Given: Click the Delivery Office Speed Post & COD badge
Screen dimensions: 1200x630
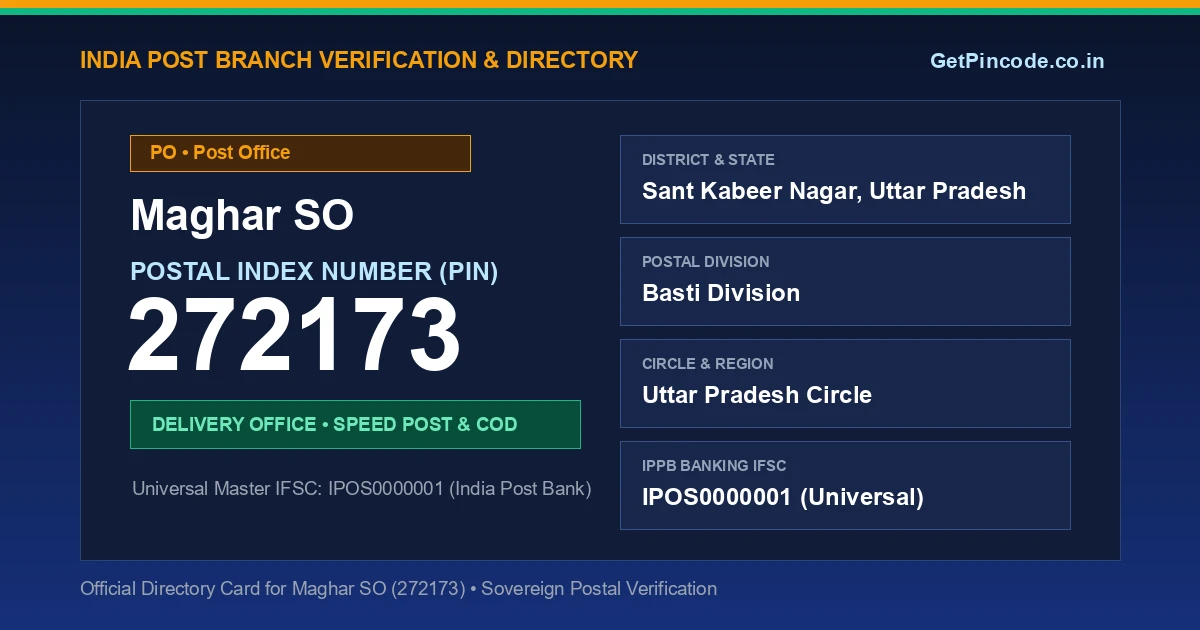Looking at the screenshot, I should (x=355, y=424).
